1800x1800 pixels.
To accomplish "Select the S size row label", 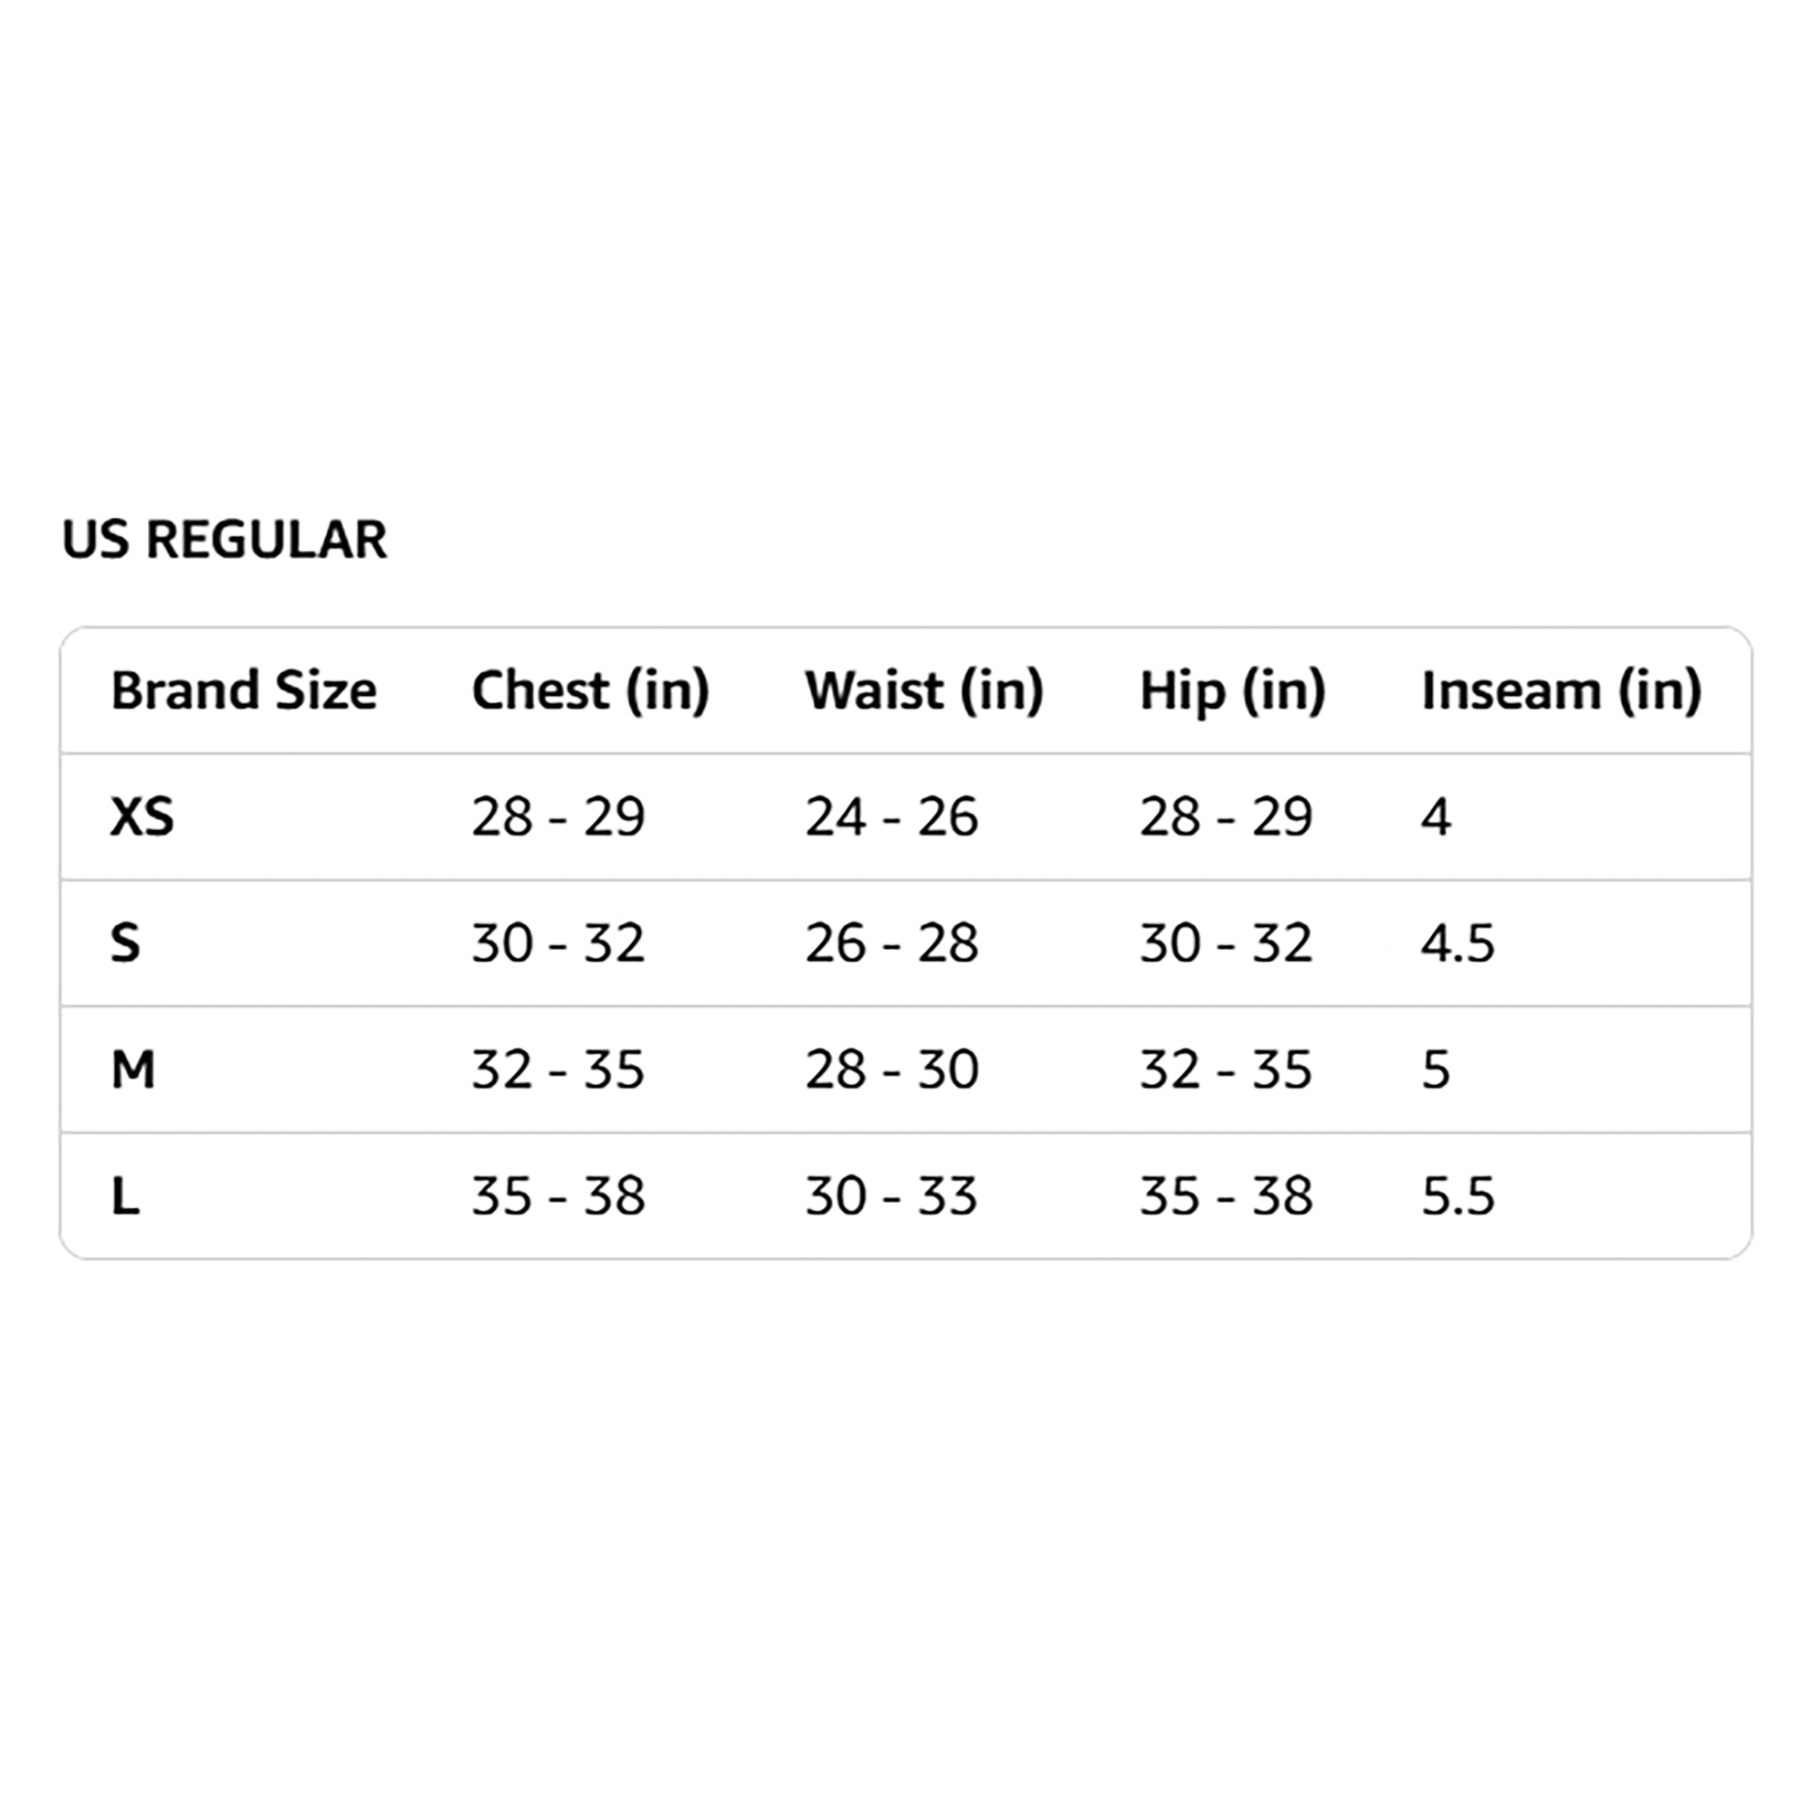I will click(125, 943).
